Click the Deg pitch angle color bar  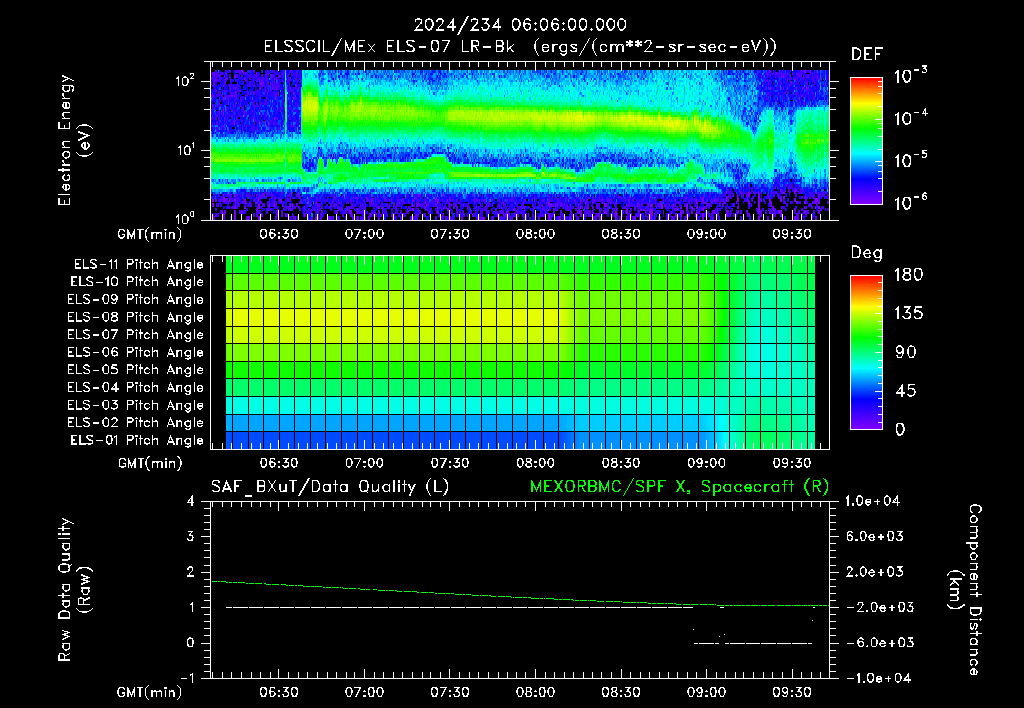pyautogui.click(x=866, y=352)
